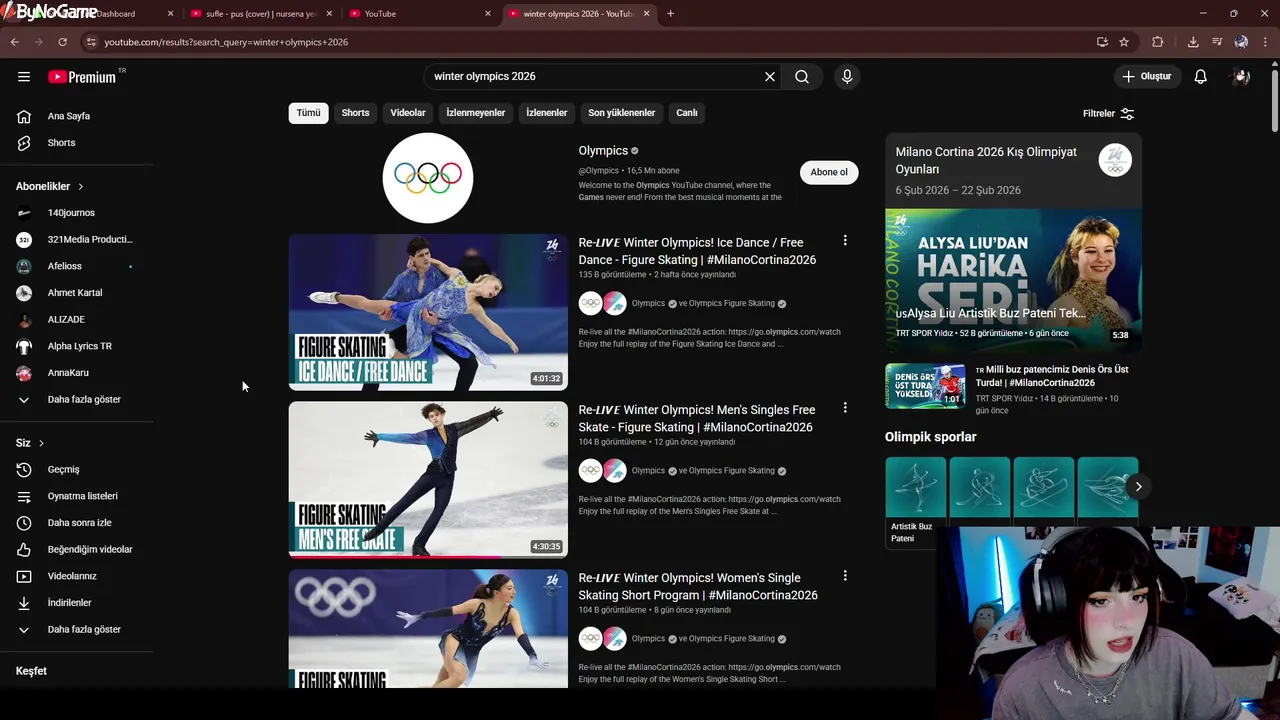The image size is (1280, 720).
Task: Open browser extensions puzzle icon
Action: (x=1158, y=42)
